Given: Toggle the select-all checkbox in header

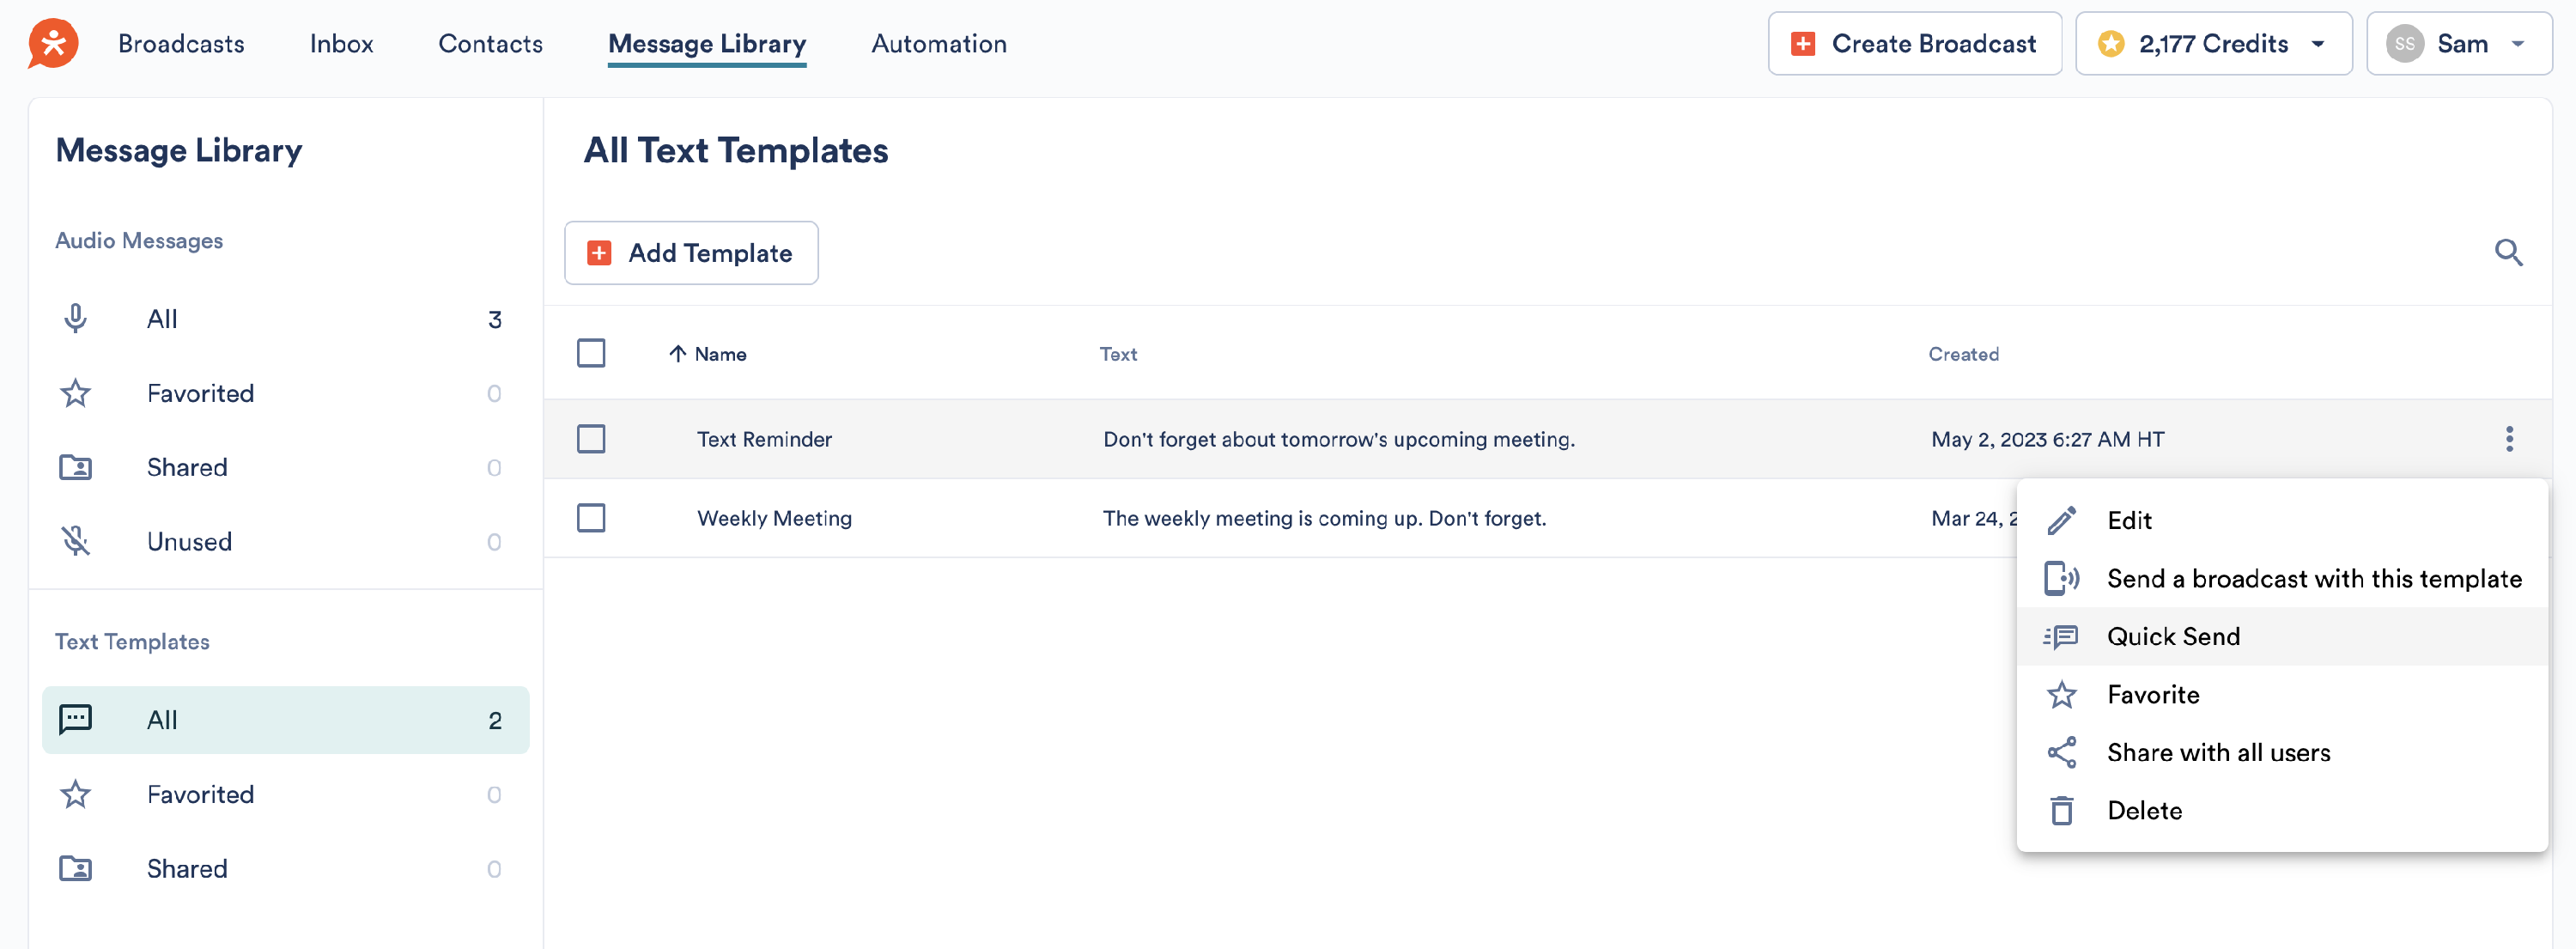Looking at the screenshot, I should 591,354.
